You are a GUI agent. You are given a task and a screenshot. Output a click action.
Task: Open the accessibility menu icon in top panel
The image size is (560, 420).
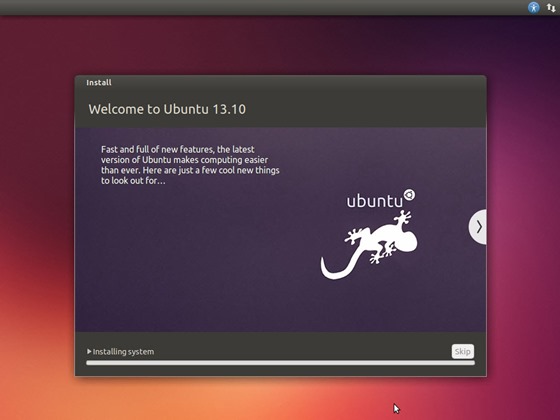[534, 8]
